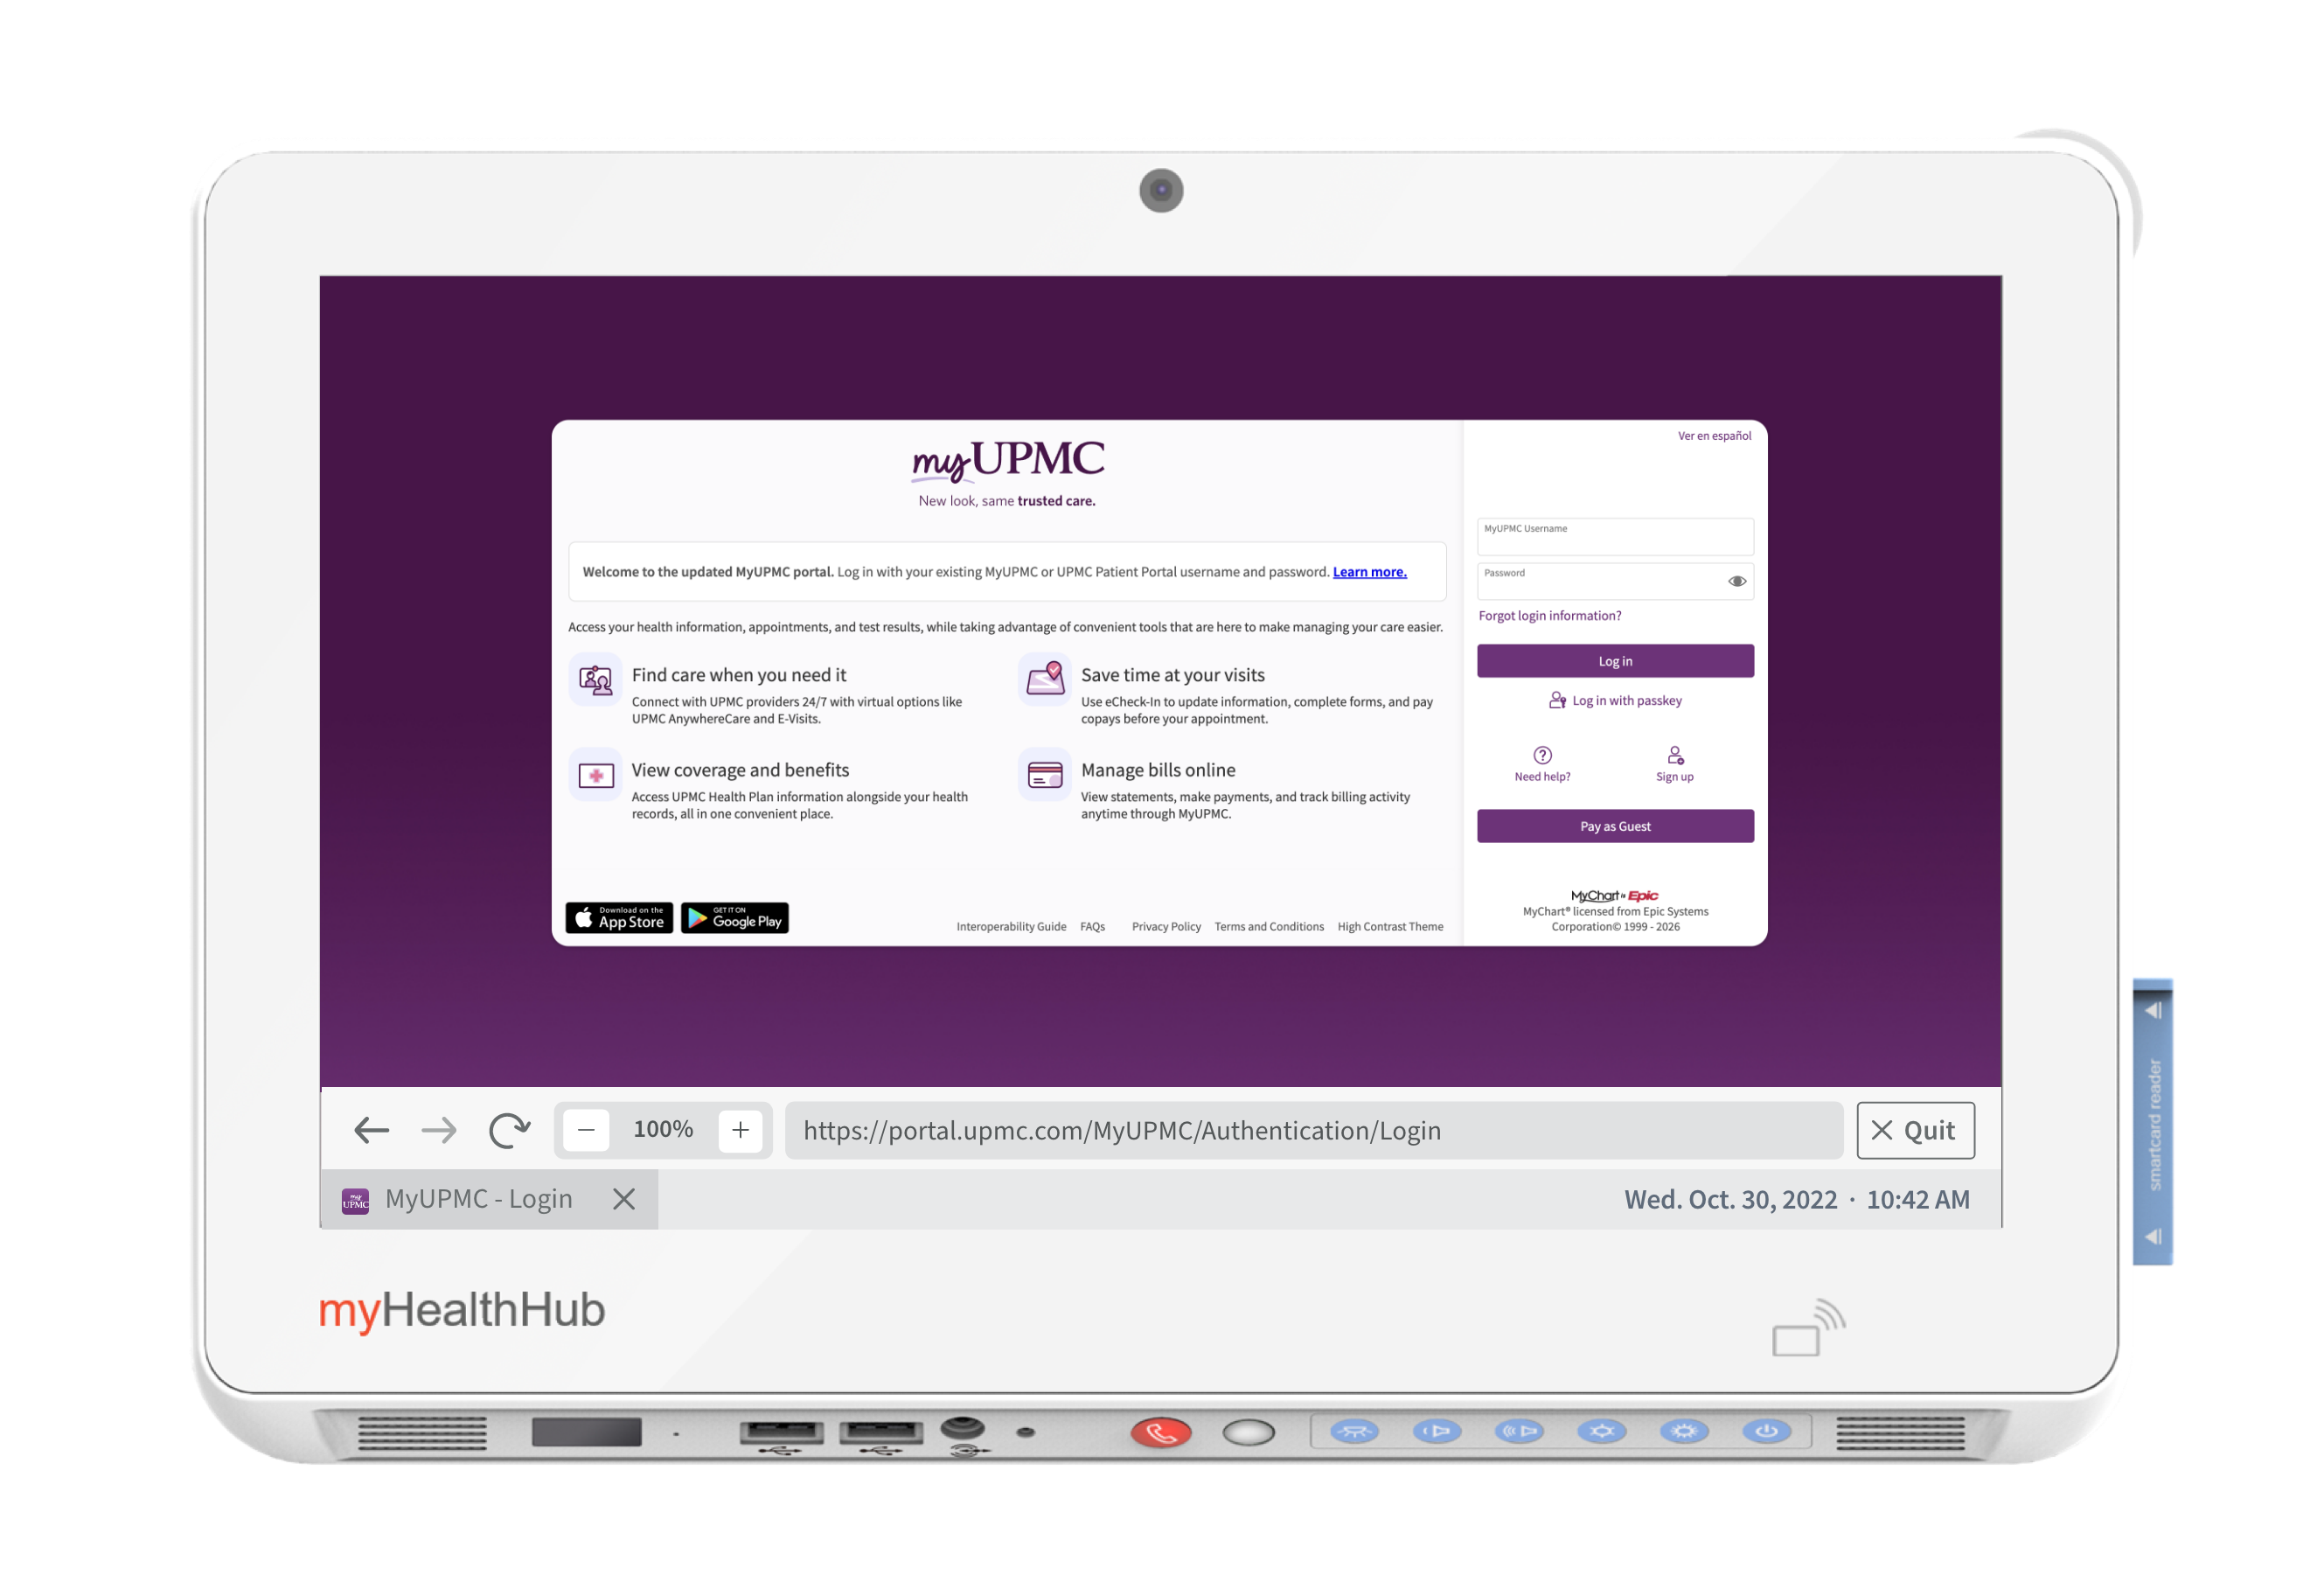
Task: Quit the browser with the Quit button
Action: click(1915, 1130)
